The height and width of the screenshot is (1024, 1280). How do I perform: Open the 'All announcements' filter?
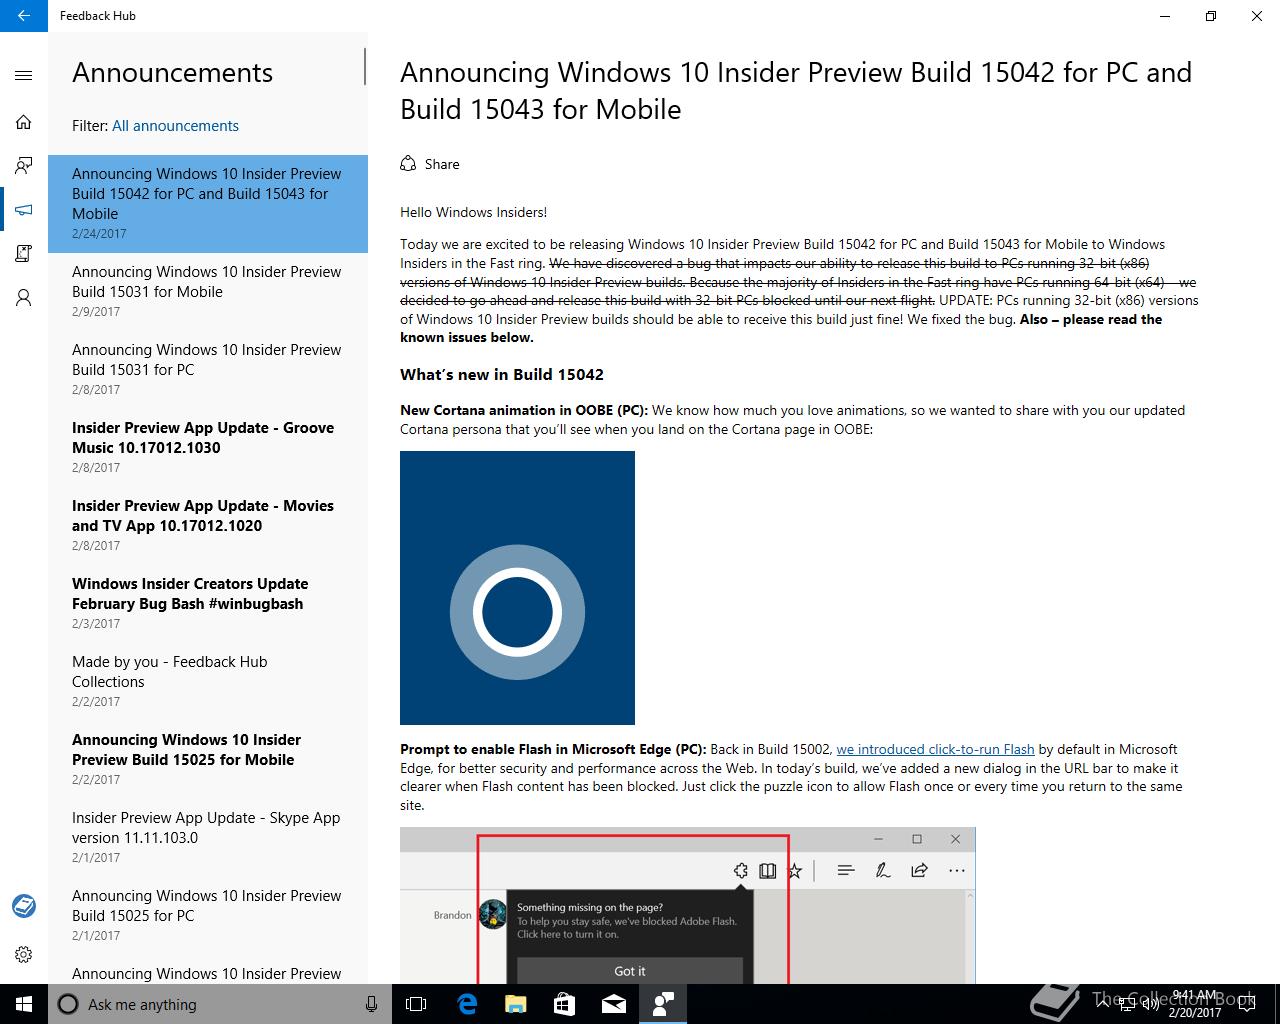tap(175, 126)
